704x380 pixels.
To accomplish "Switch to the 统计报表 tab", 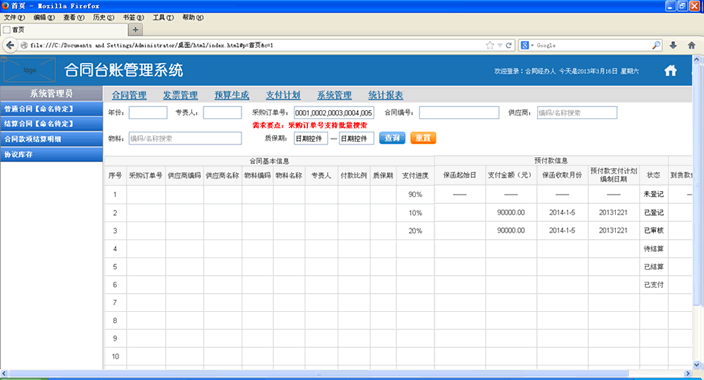I will pos(385,95).
